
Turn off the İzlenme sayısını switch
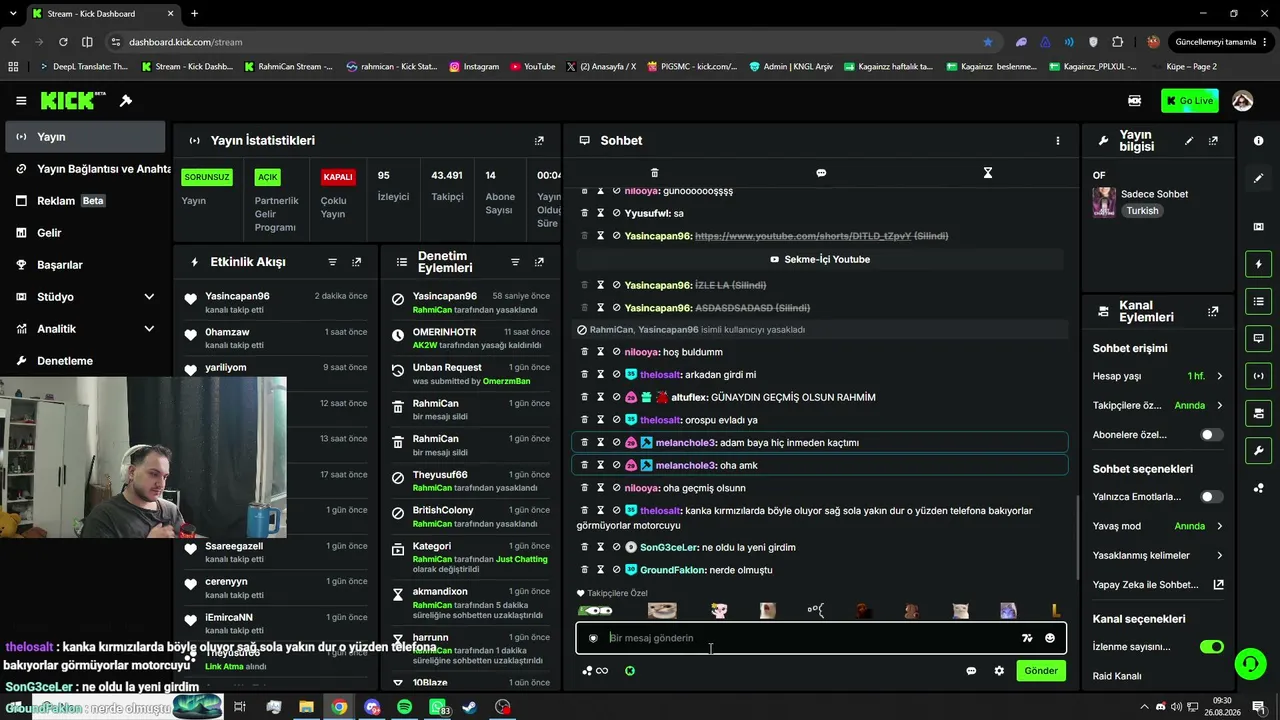click(1211, 647)
